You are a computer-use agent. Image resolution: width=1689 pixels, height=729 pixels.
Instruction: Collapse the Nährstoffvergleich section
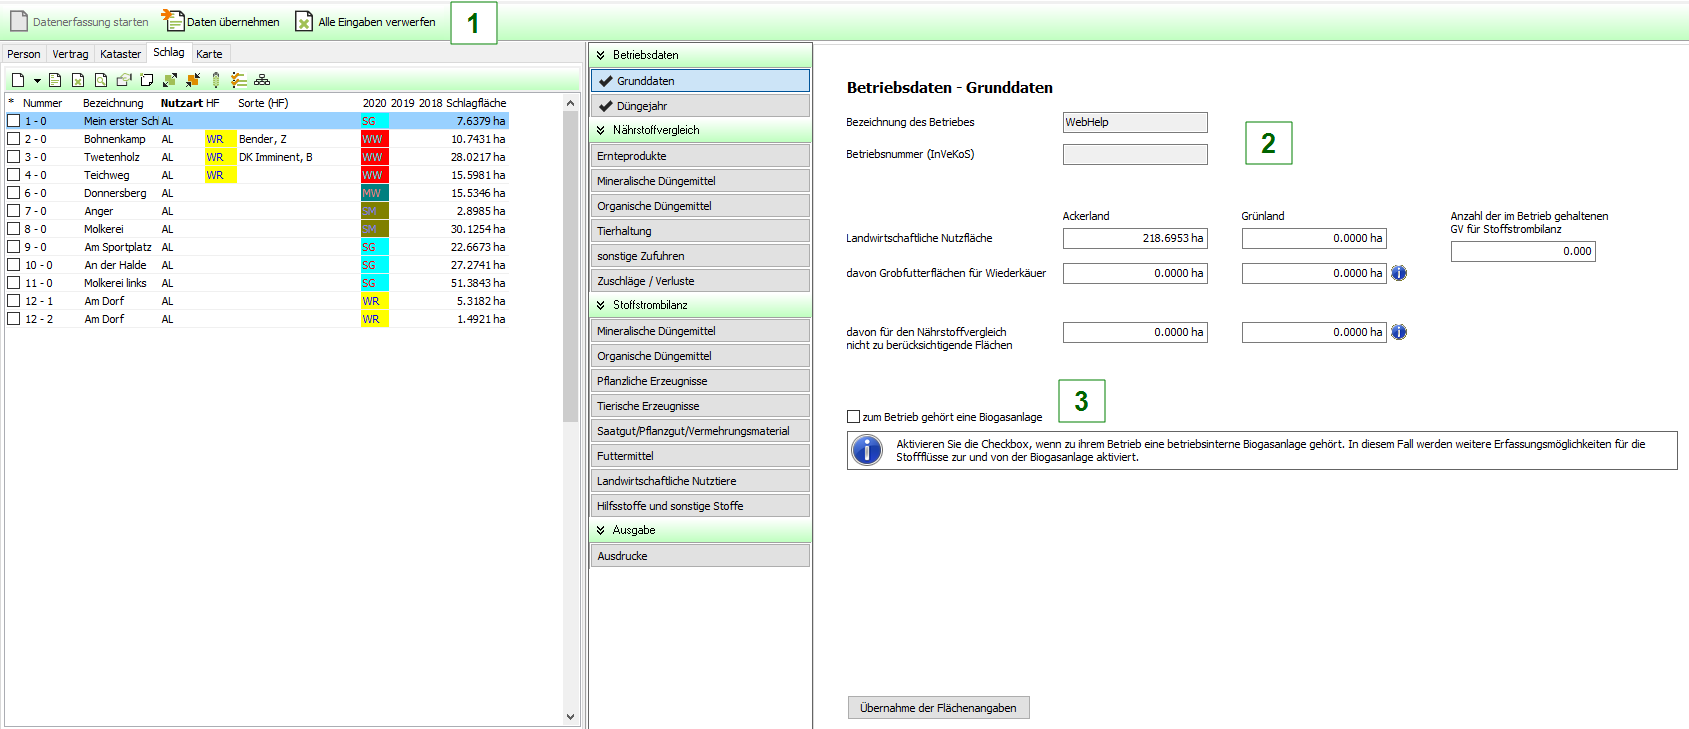pos(601,130)
